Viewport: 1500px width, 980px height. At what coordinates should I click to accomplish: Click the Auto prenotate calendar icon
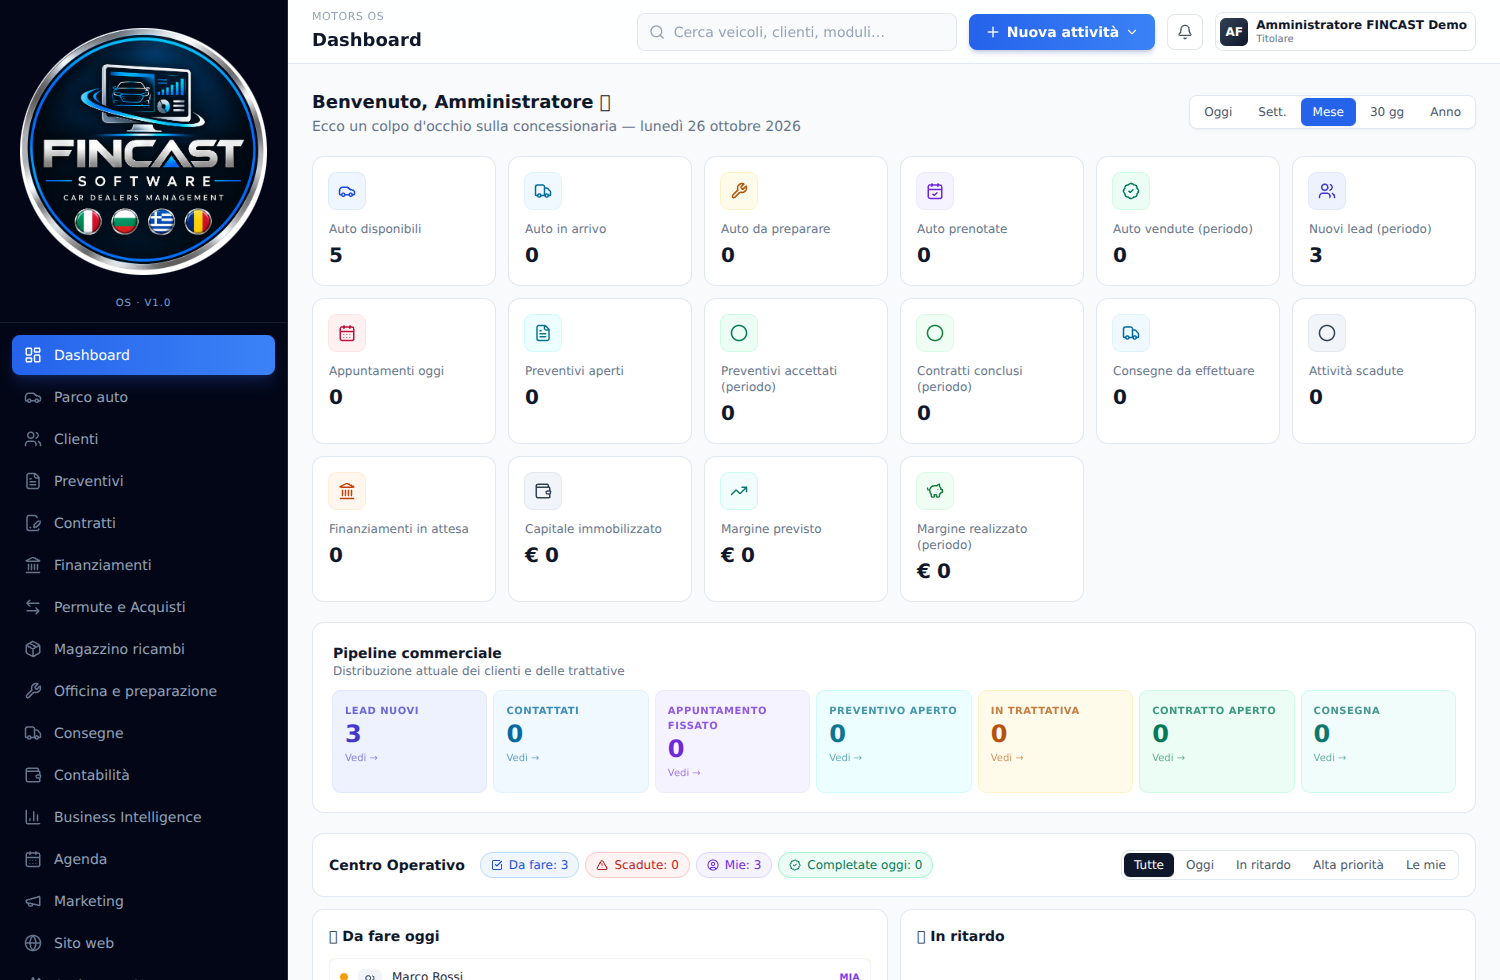(935, 191)
